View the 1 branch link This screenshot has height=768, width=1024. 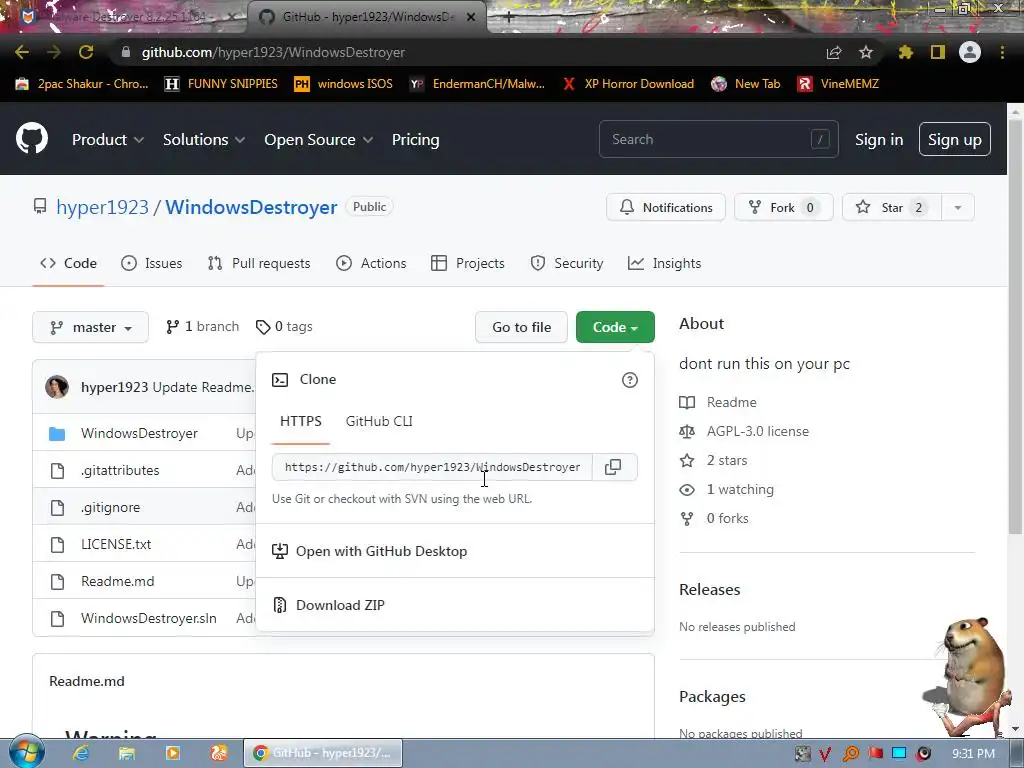click(x=202, y=327)
